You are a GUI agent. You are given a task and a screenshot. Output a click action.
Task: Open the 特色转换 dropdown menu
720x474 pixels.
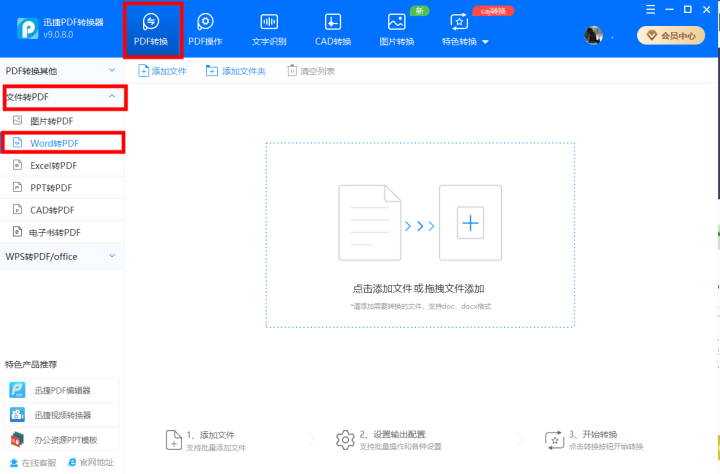pyautogui.click(x=465, y=29)
